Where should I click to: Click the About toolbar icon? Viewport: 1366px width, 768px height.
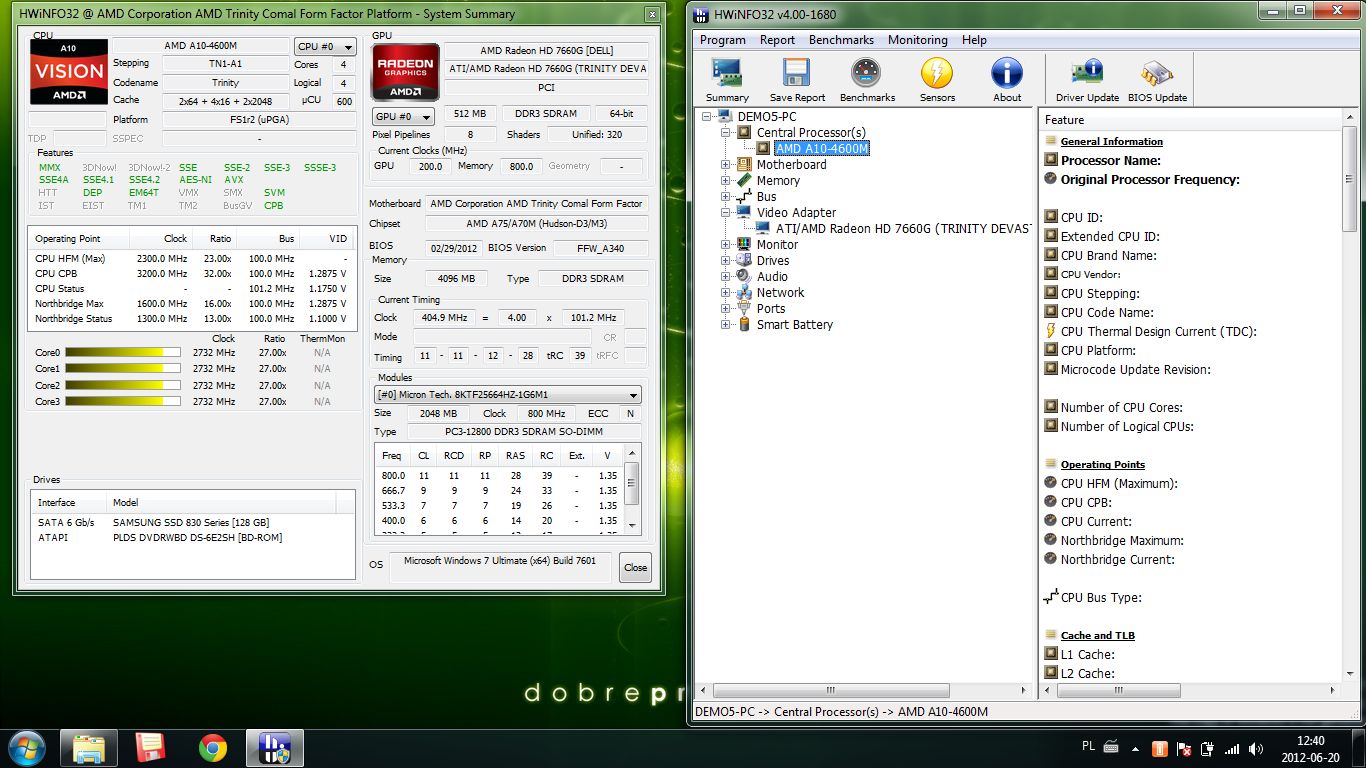tap(1007, 79)
